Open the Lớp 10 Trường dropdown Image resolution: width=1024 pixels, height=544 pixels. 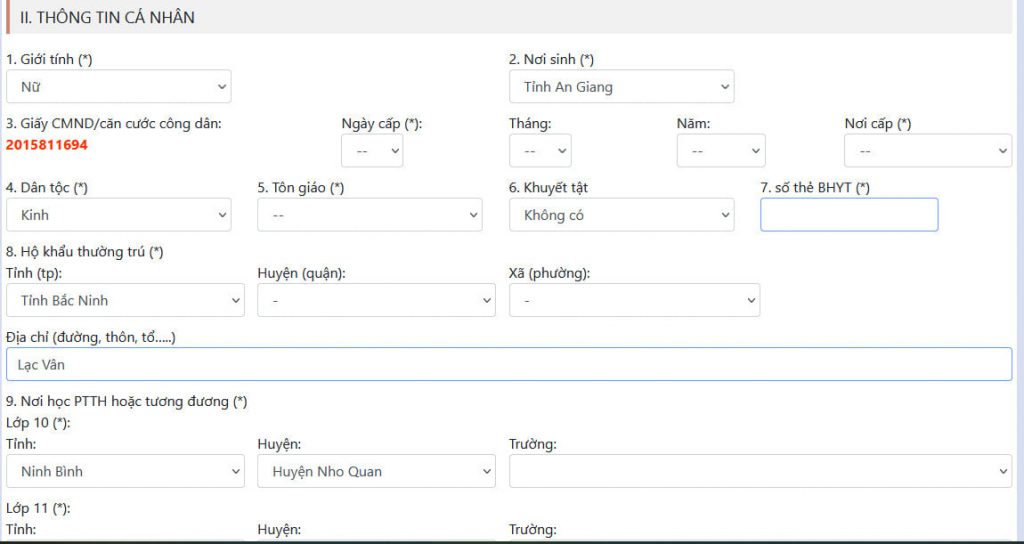pos(760,471)
